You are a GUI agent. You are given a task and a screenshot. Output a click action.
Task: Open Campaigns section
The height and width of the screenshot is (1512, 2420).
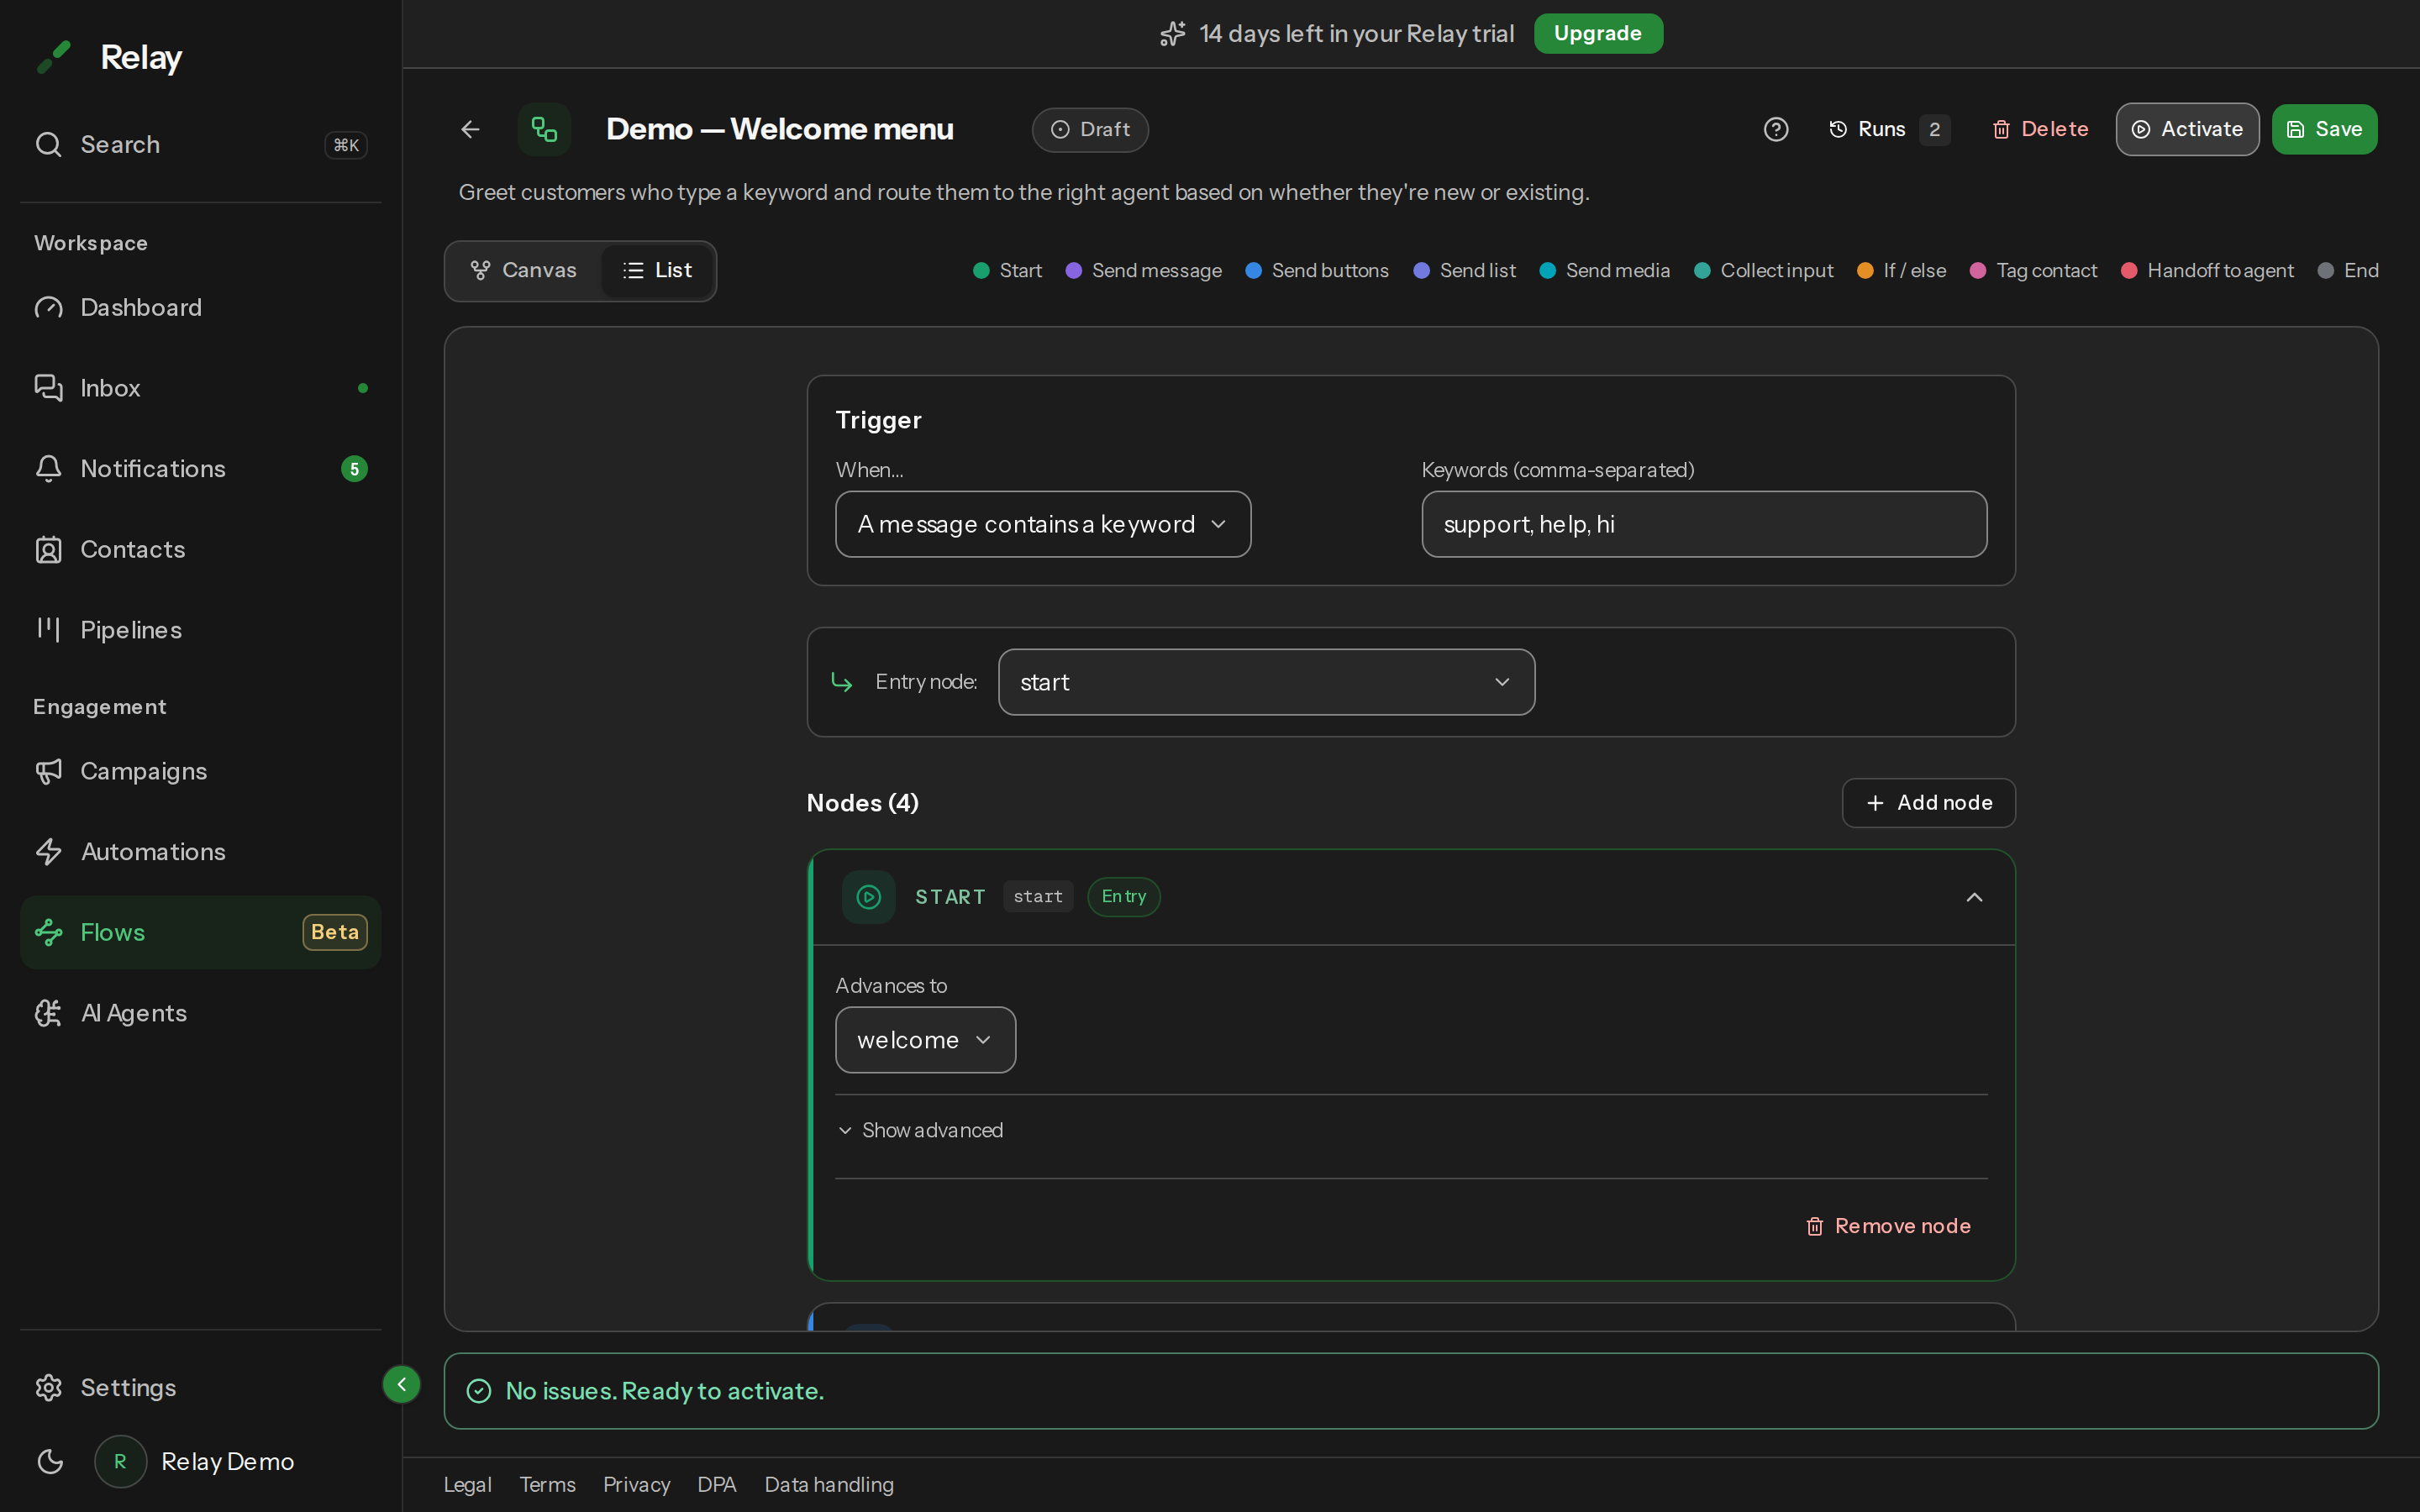point(200,771)
